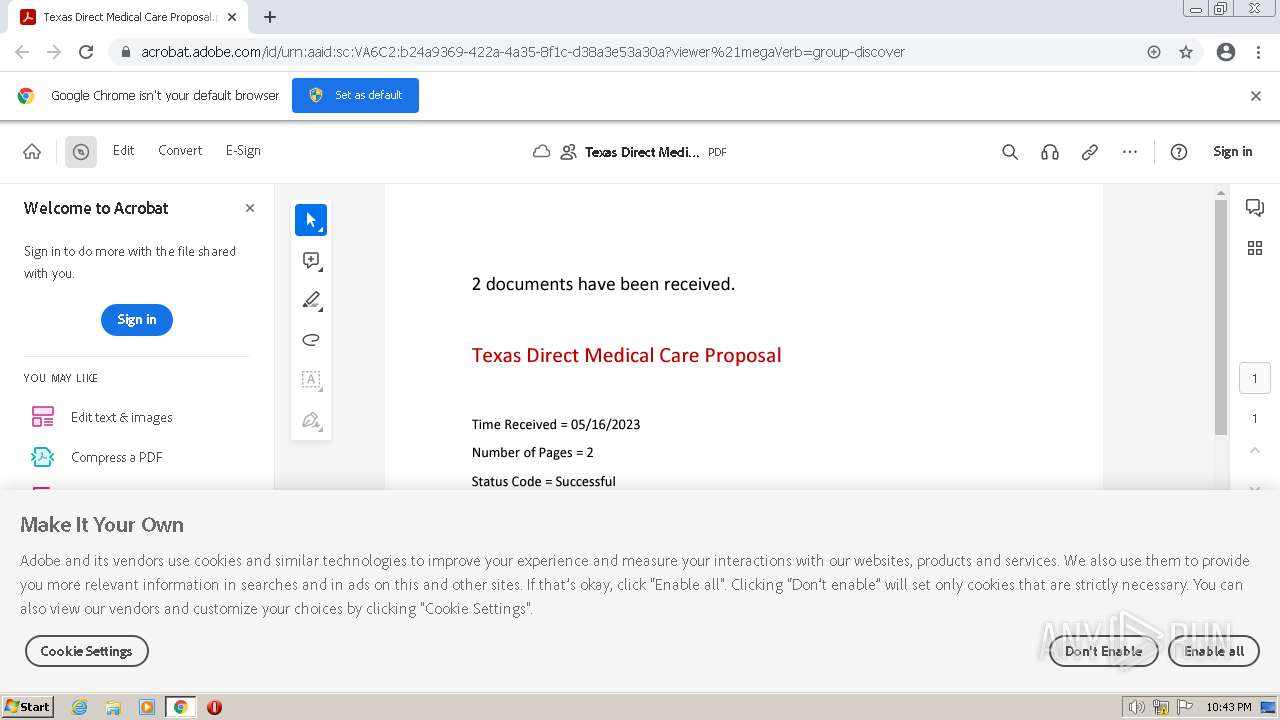Click the blue Sign in button
This screenshot has width=1280, height=720.
(137, 320)
